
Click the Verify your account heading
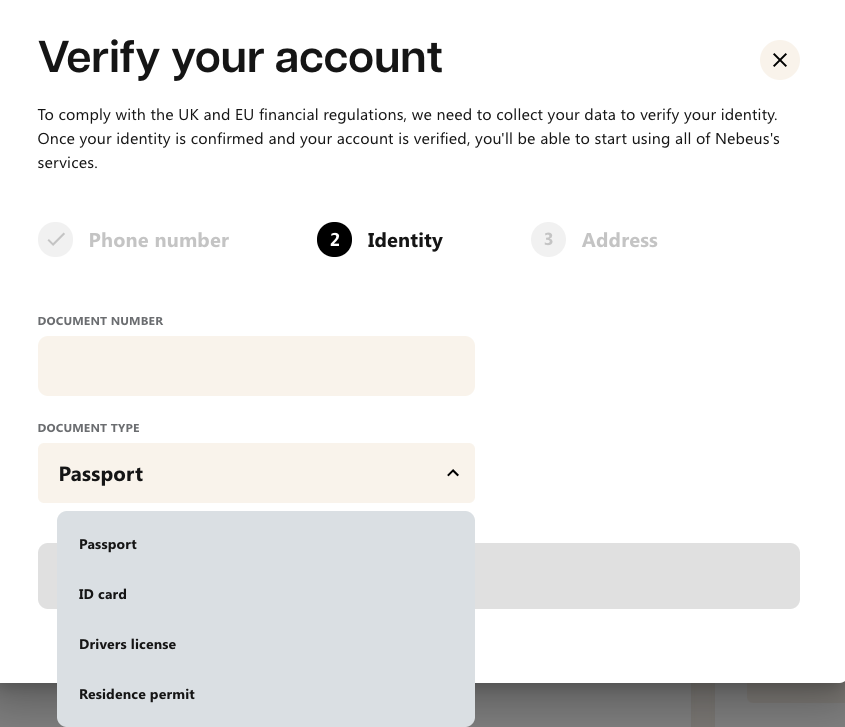[240, 57]
